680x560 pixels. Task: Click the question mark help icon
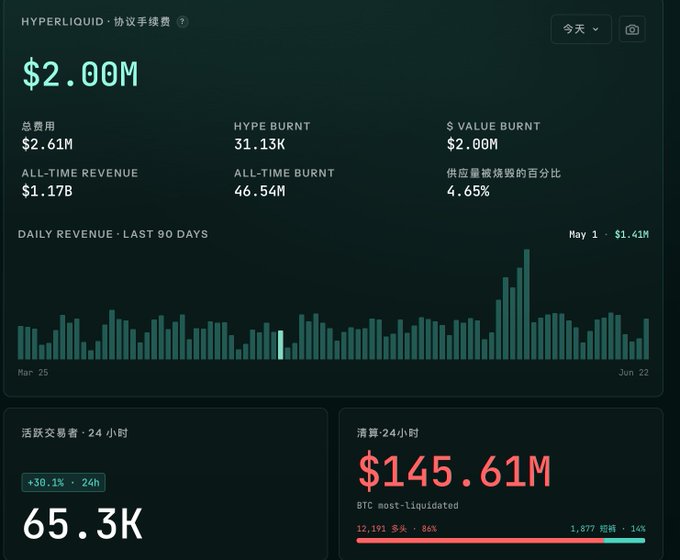(183, 21)
